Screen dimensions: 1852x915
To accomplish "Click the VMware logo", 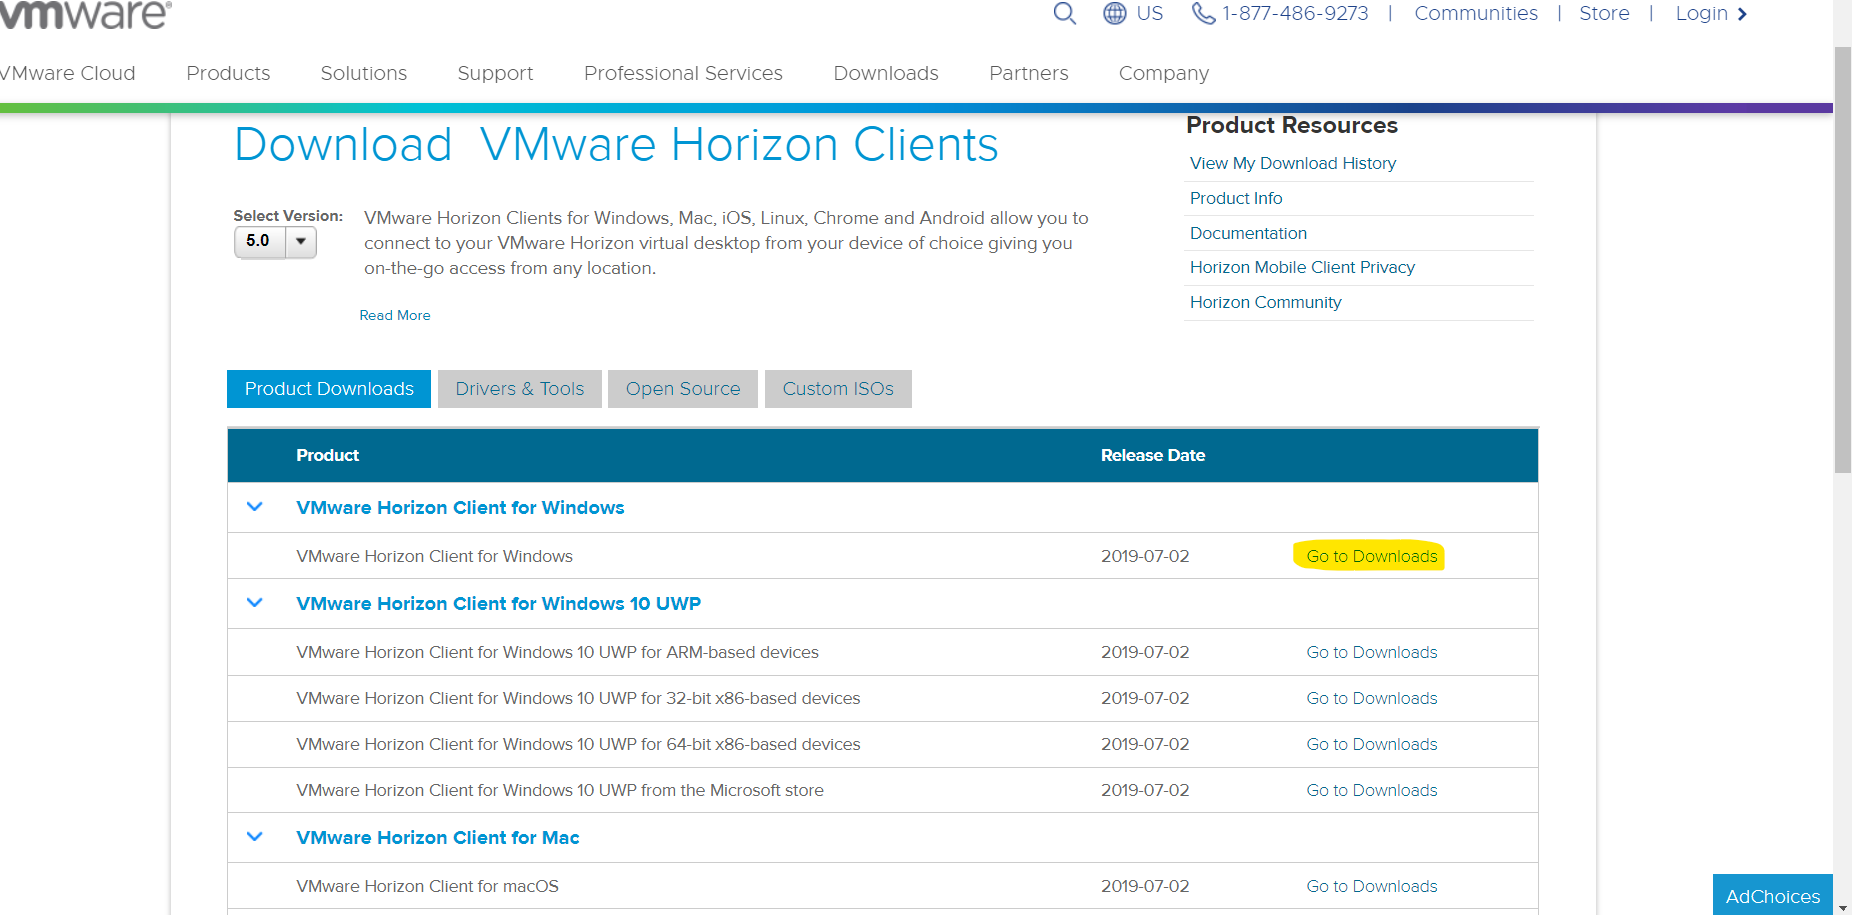I will coord(85,14).
